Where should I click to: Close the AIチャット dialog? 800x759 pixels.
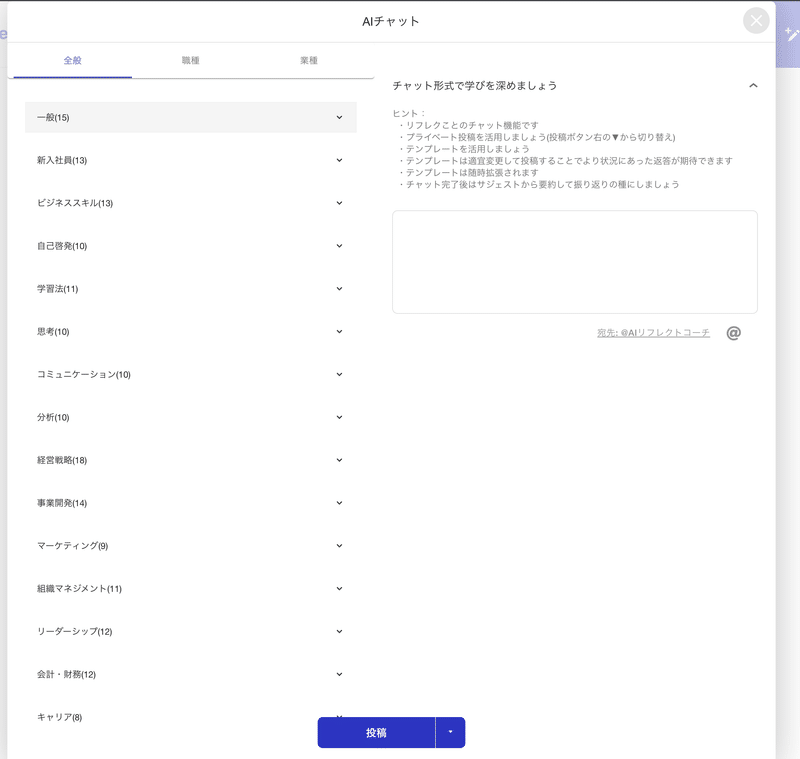[756, 21]
